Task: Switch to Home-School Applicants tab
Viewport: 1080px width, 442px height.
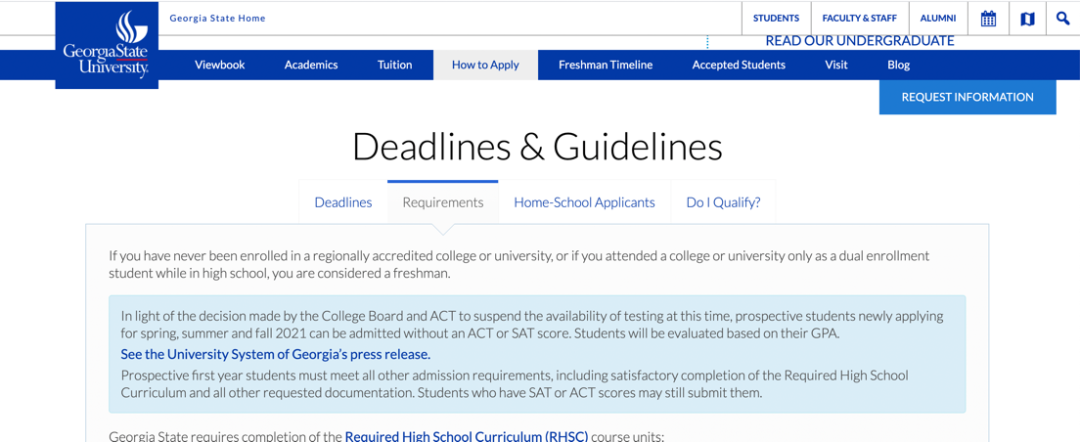Action: tap(584, 202)
